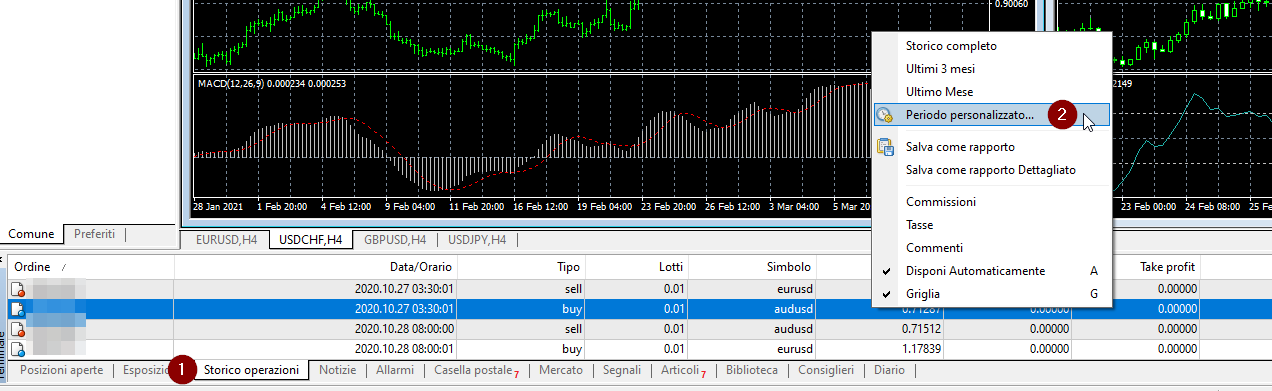Open the Biblioteca tab

[x=752, y=370]
